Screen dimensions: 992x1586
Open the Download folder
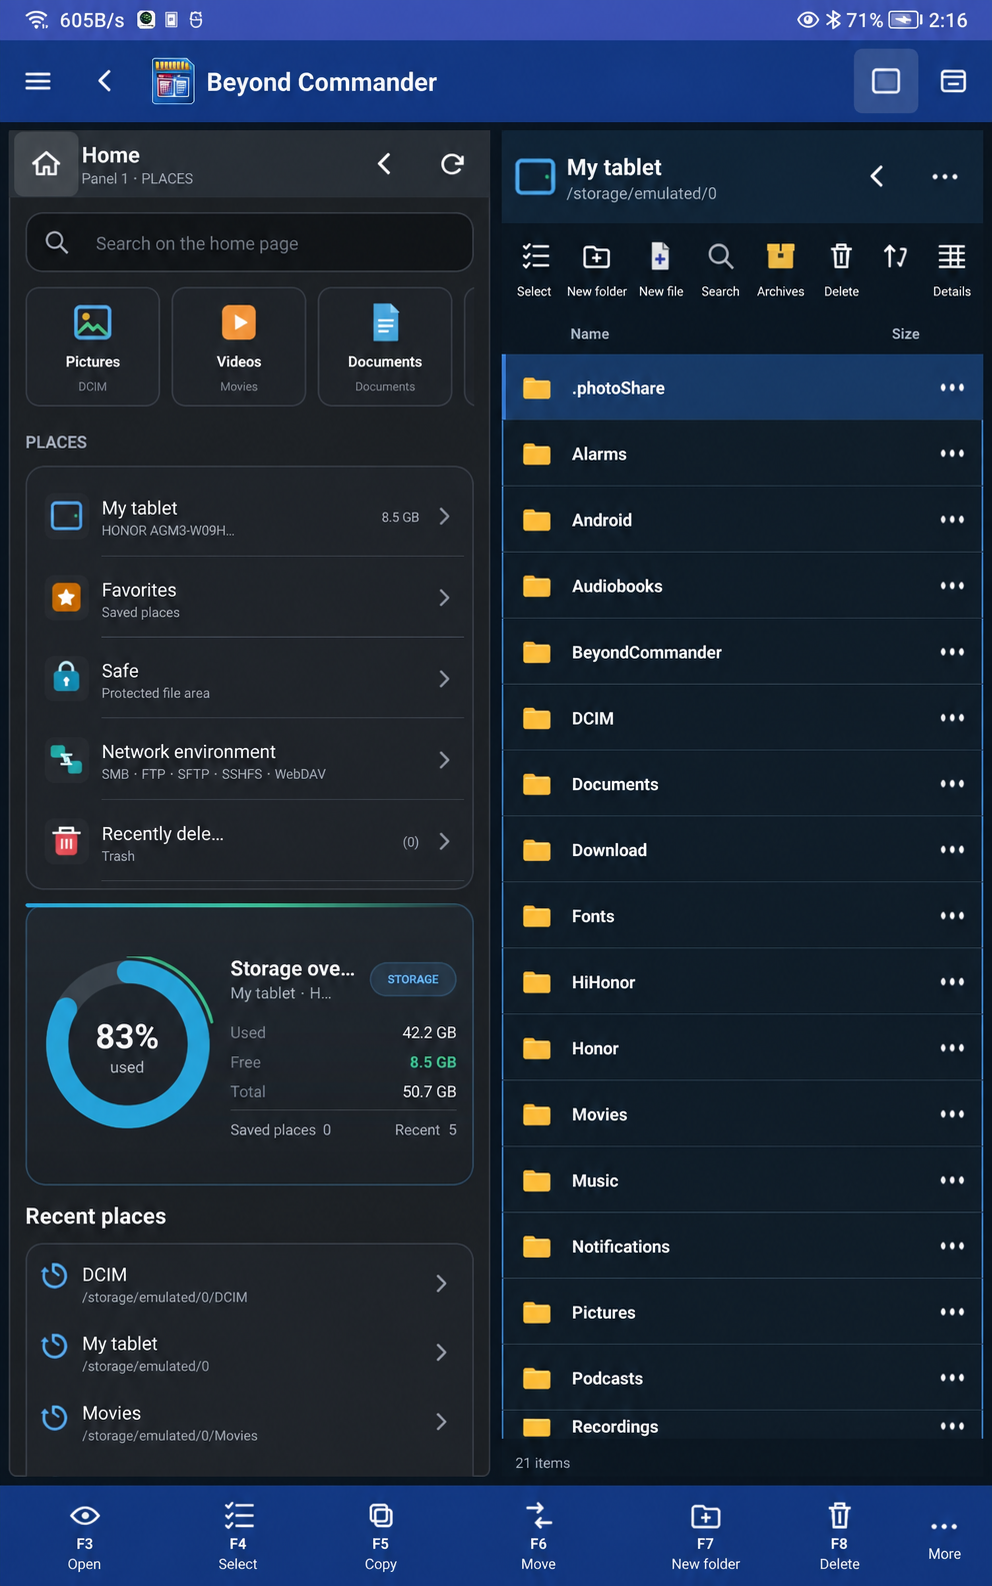743,850
